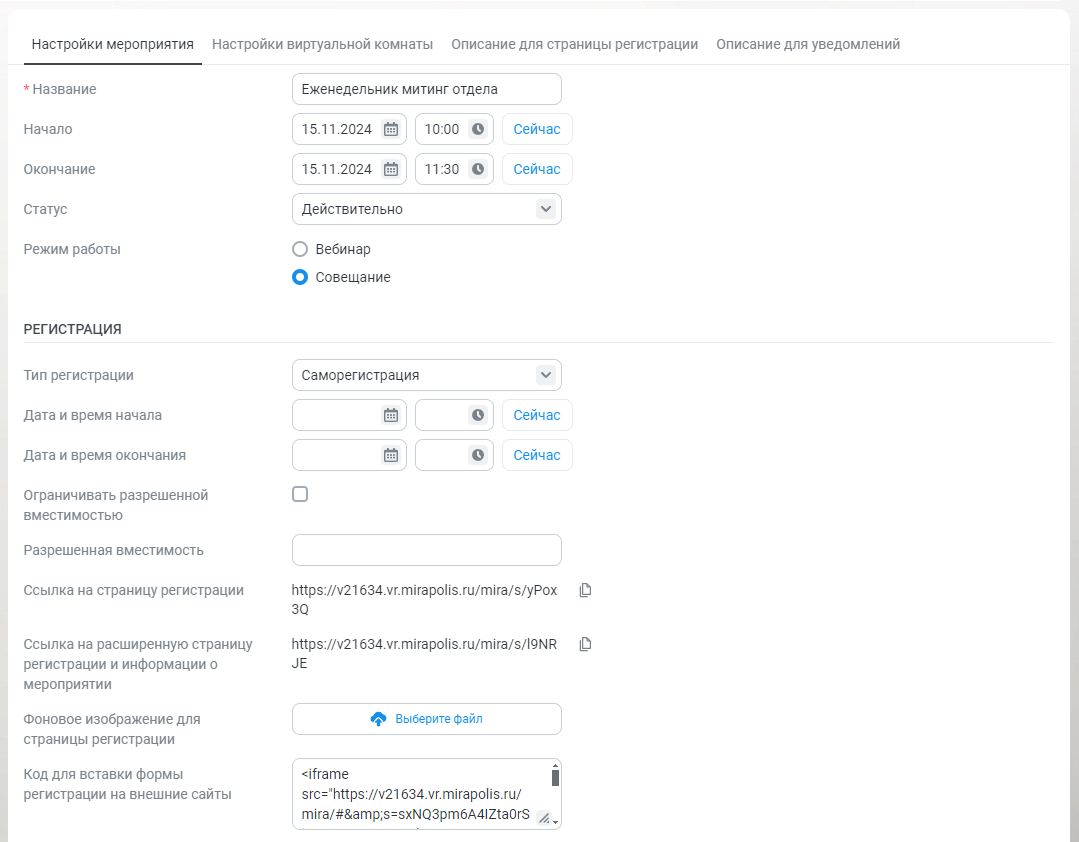Open clock picker for Дата и время окончания

[x=478, y=455]
